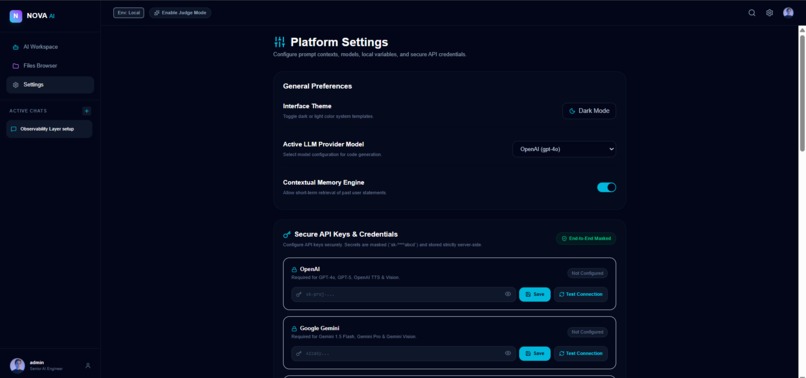Click the gear icon in top bar
806x378 pixels.
pyautogui.click(x=770, y=13)
